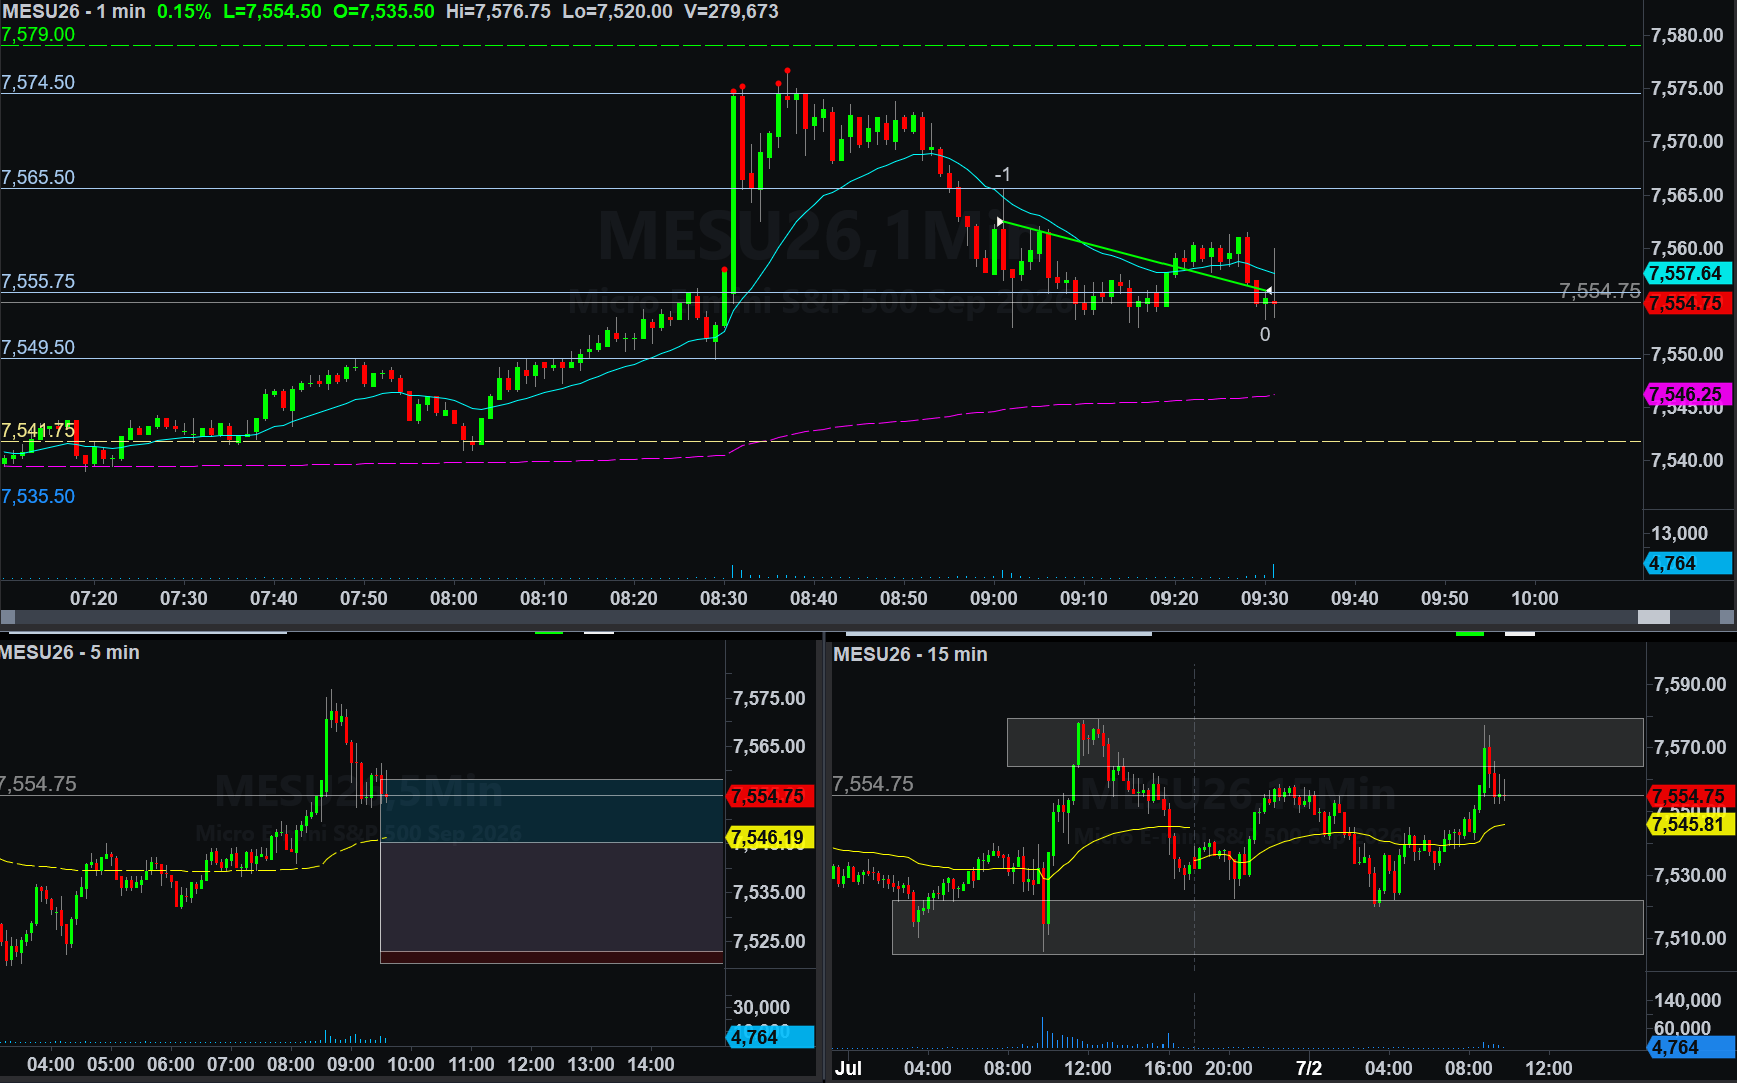Click the 0 drawing label below trendline end
Screen dimensions: 1737x1083
(1265, 334)
